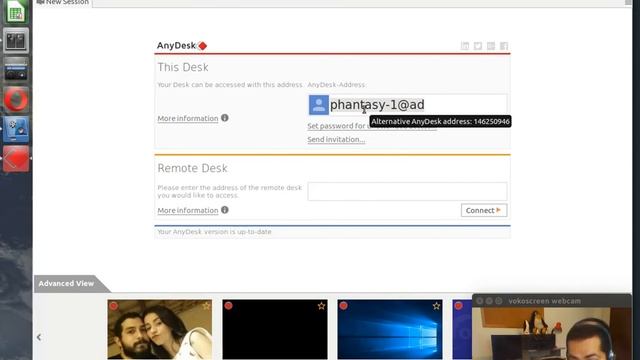Open the workspace switcher dock icon
Screen dimensions: 640x360
click(x=16, y=40)
